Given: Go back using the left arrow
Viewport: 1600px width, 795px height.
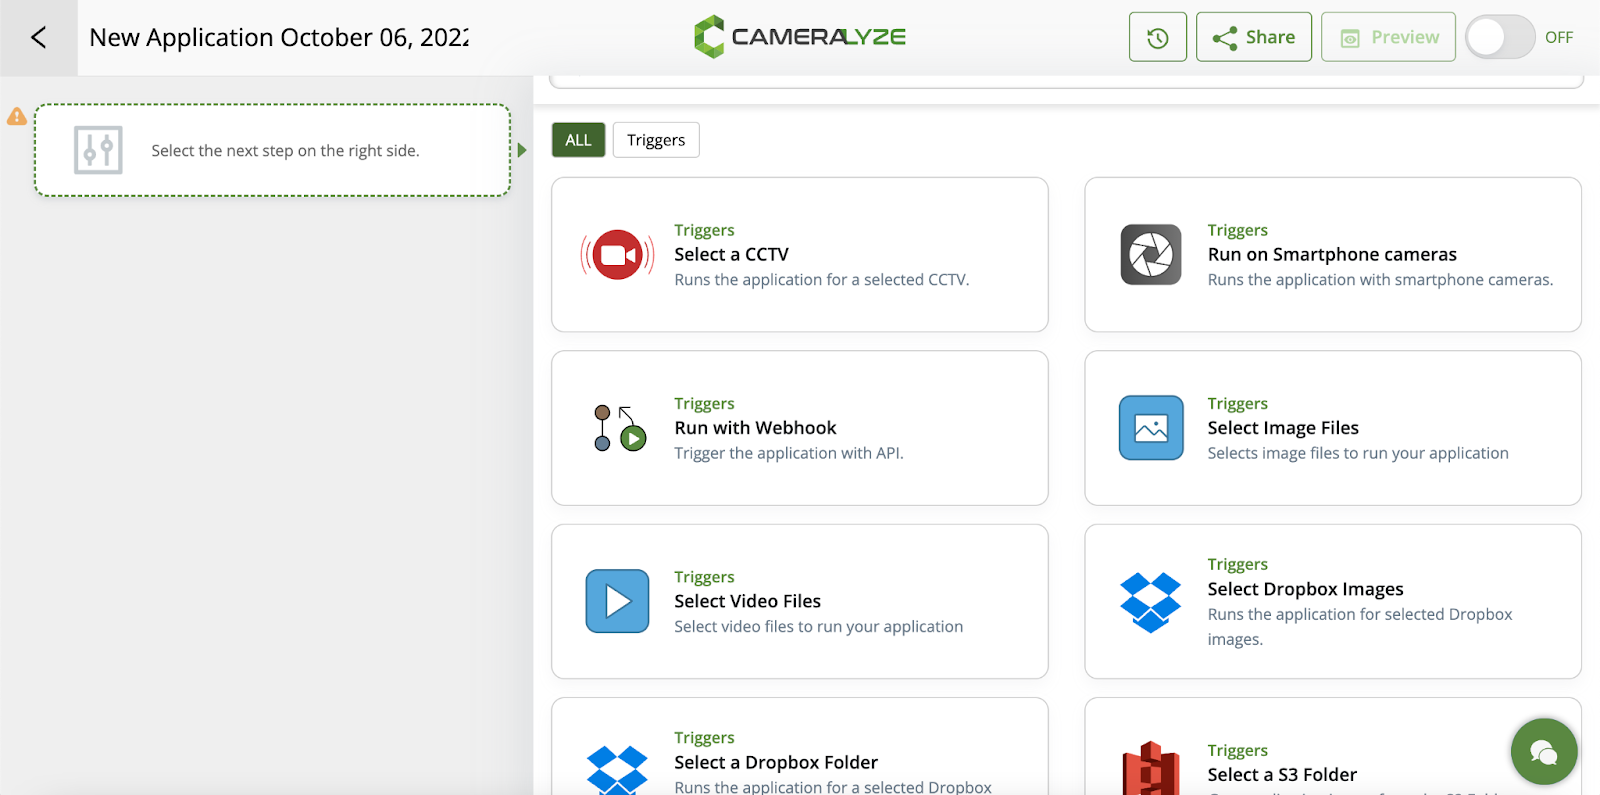Looking at the screenshot, I should pos(38,38).
